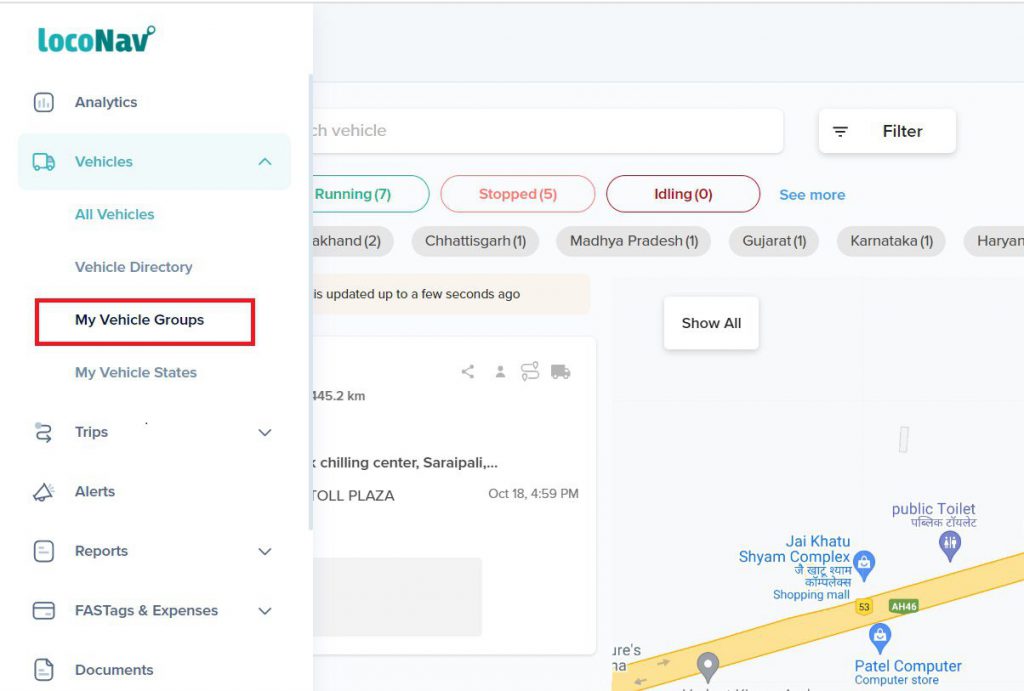Image resolution: width=1024 pixels, height=691 pixels.
Task: Click the See more link
Action: (812, 195)
